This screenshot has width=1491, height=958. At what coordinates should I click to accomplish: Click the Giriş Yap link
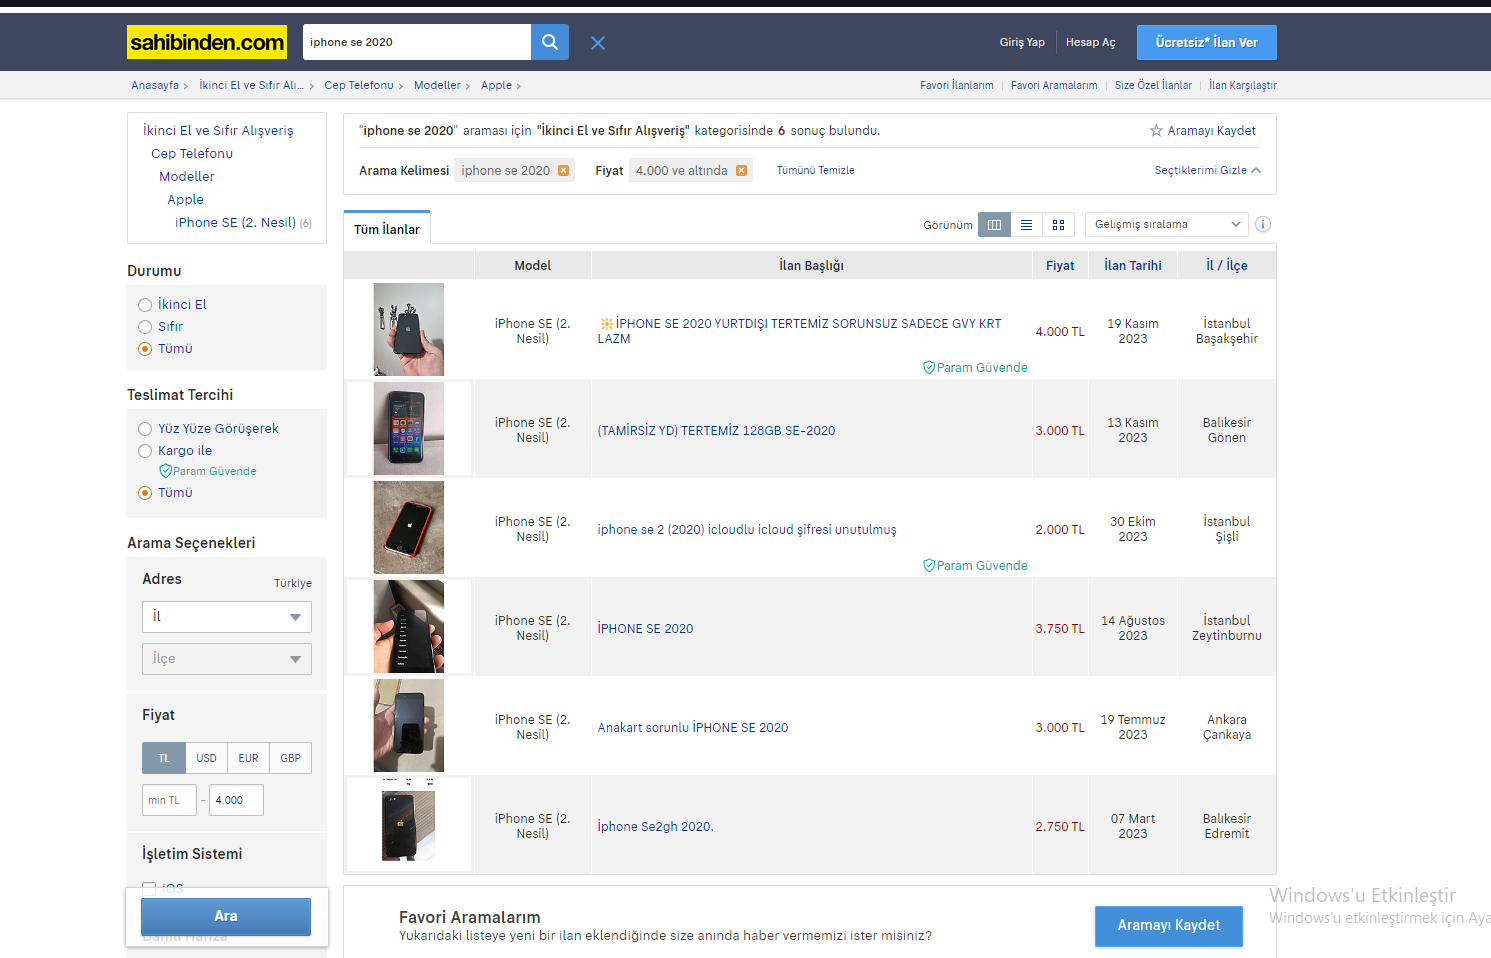coord(1022,42)
